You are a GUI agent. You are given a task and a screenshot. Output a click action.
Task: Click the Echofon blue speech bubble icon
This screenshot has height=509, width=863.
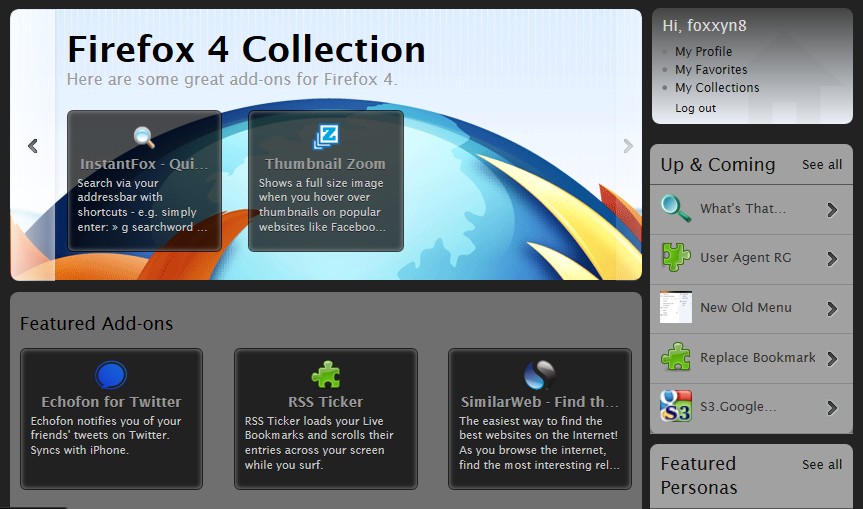111,375
